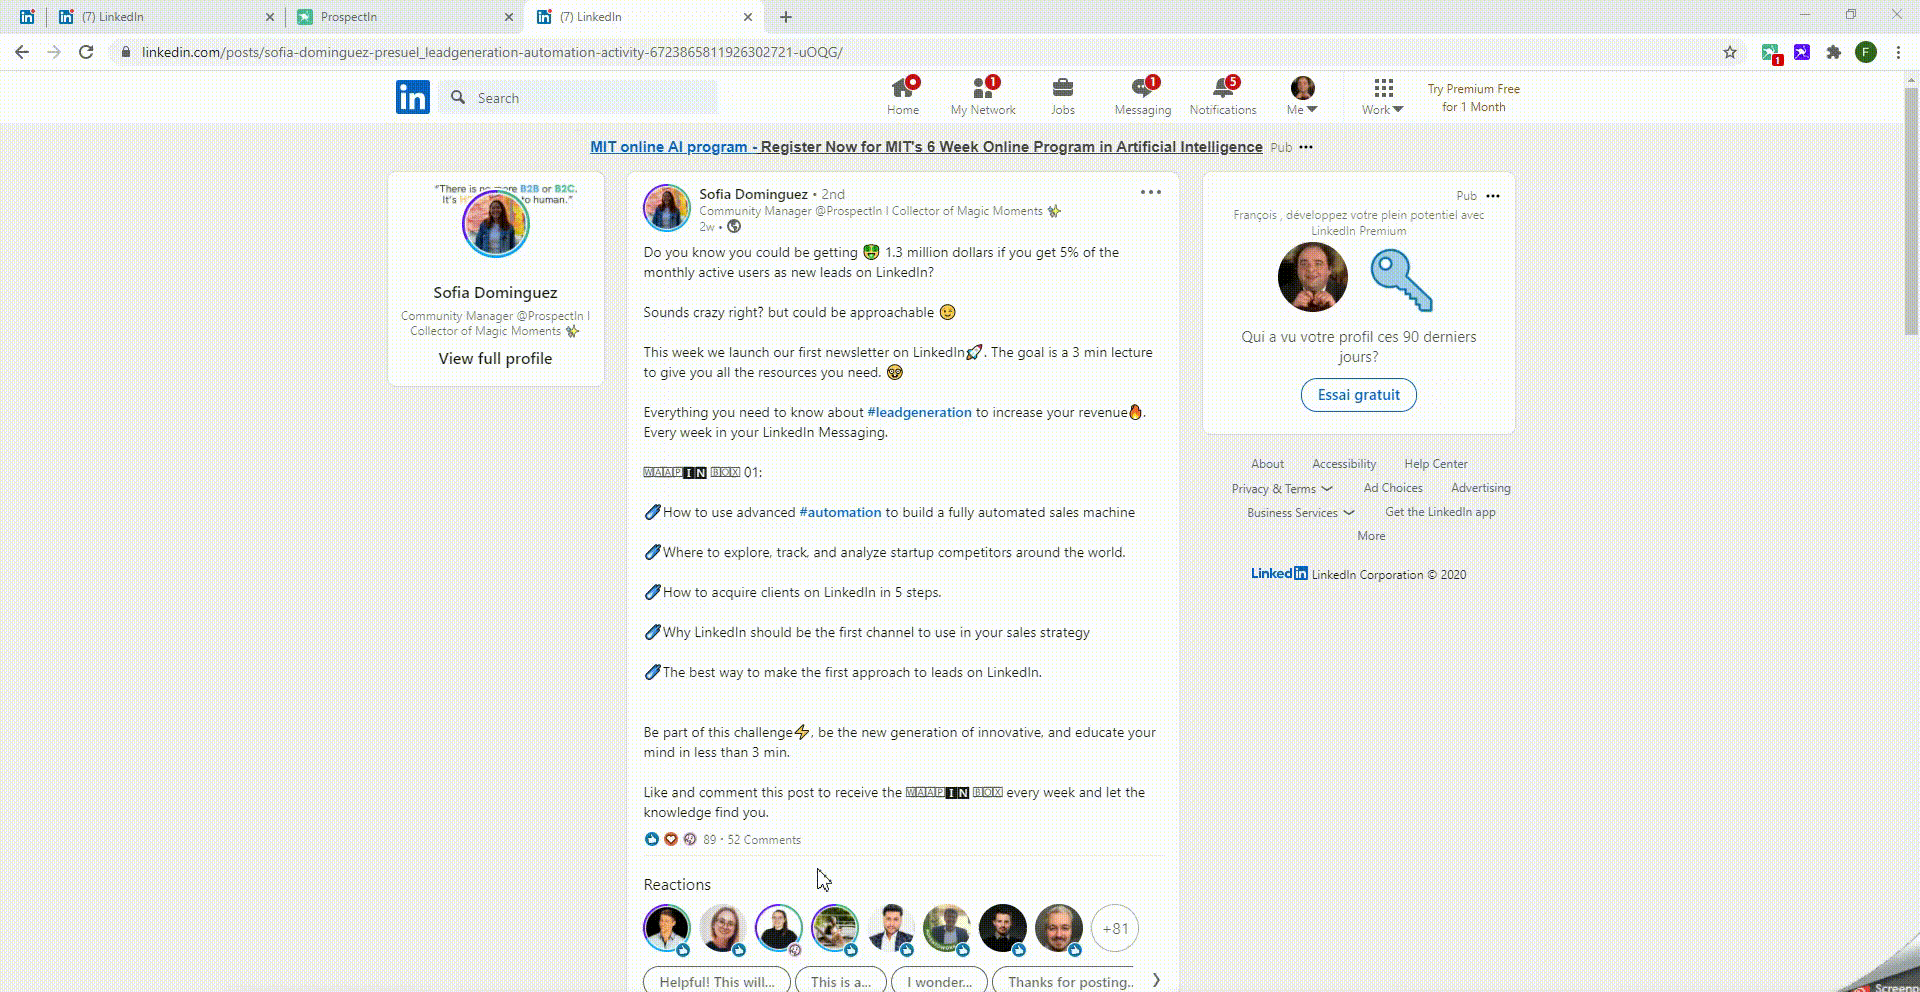Open the MIT online AI program ad link
Image resolution: width=1920 pixels, height=992 pixels.
926,147
